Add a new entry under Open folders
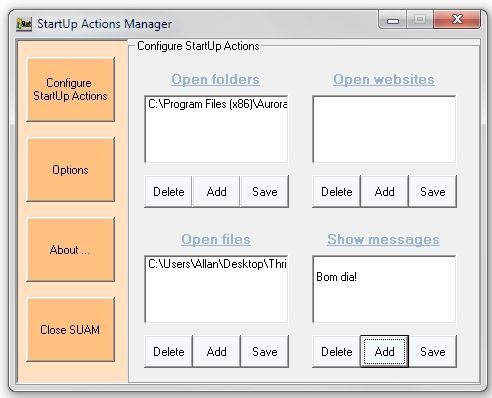The width and height of the screenshot is (492, 398). [216, 192]
